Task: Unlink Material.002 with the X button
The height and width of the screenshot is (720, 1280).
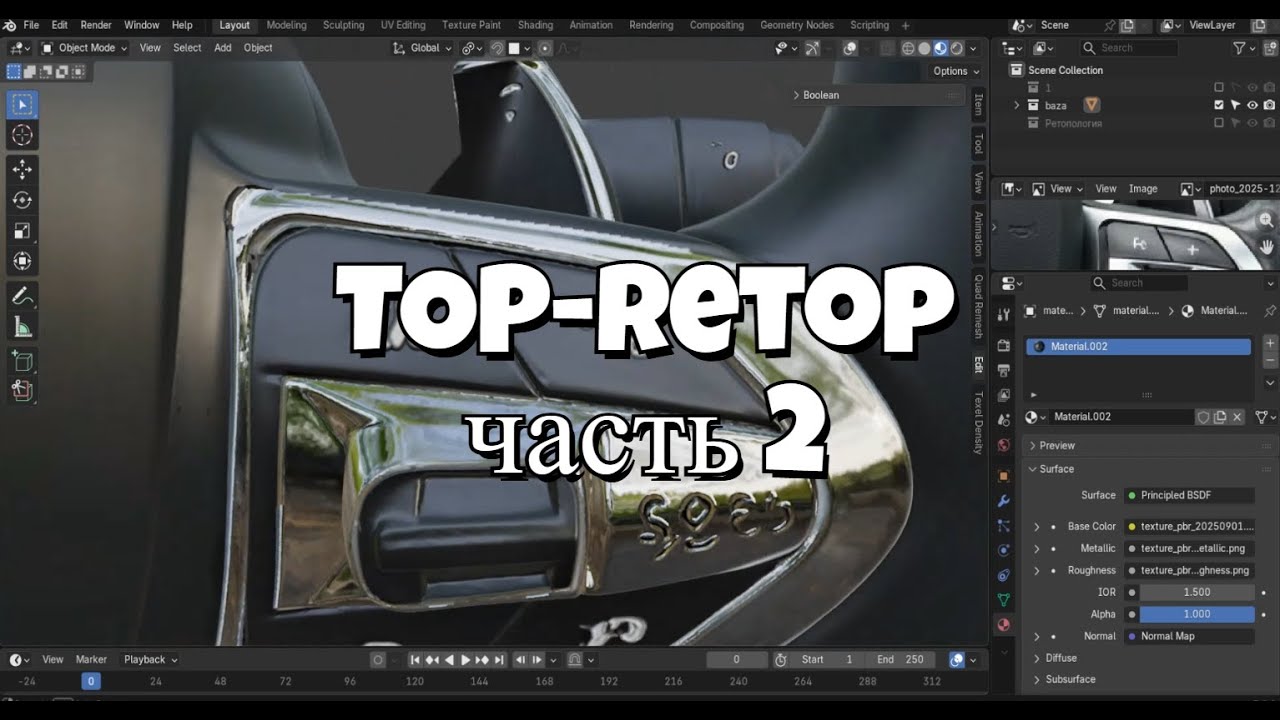Action: [1237, 417]
